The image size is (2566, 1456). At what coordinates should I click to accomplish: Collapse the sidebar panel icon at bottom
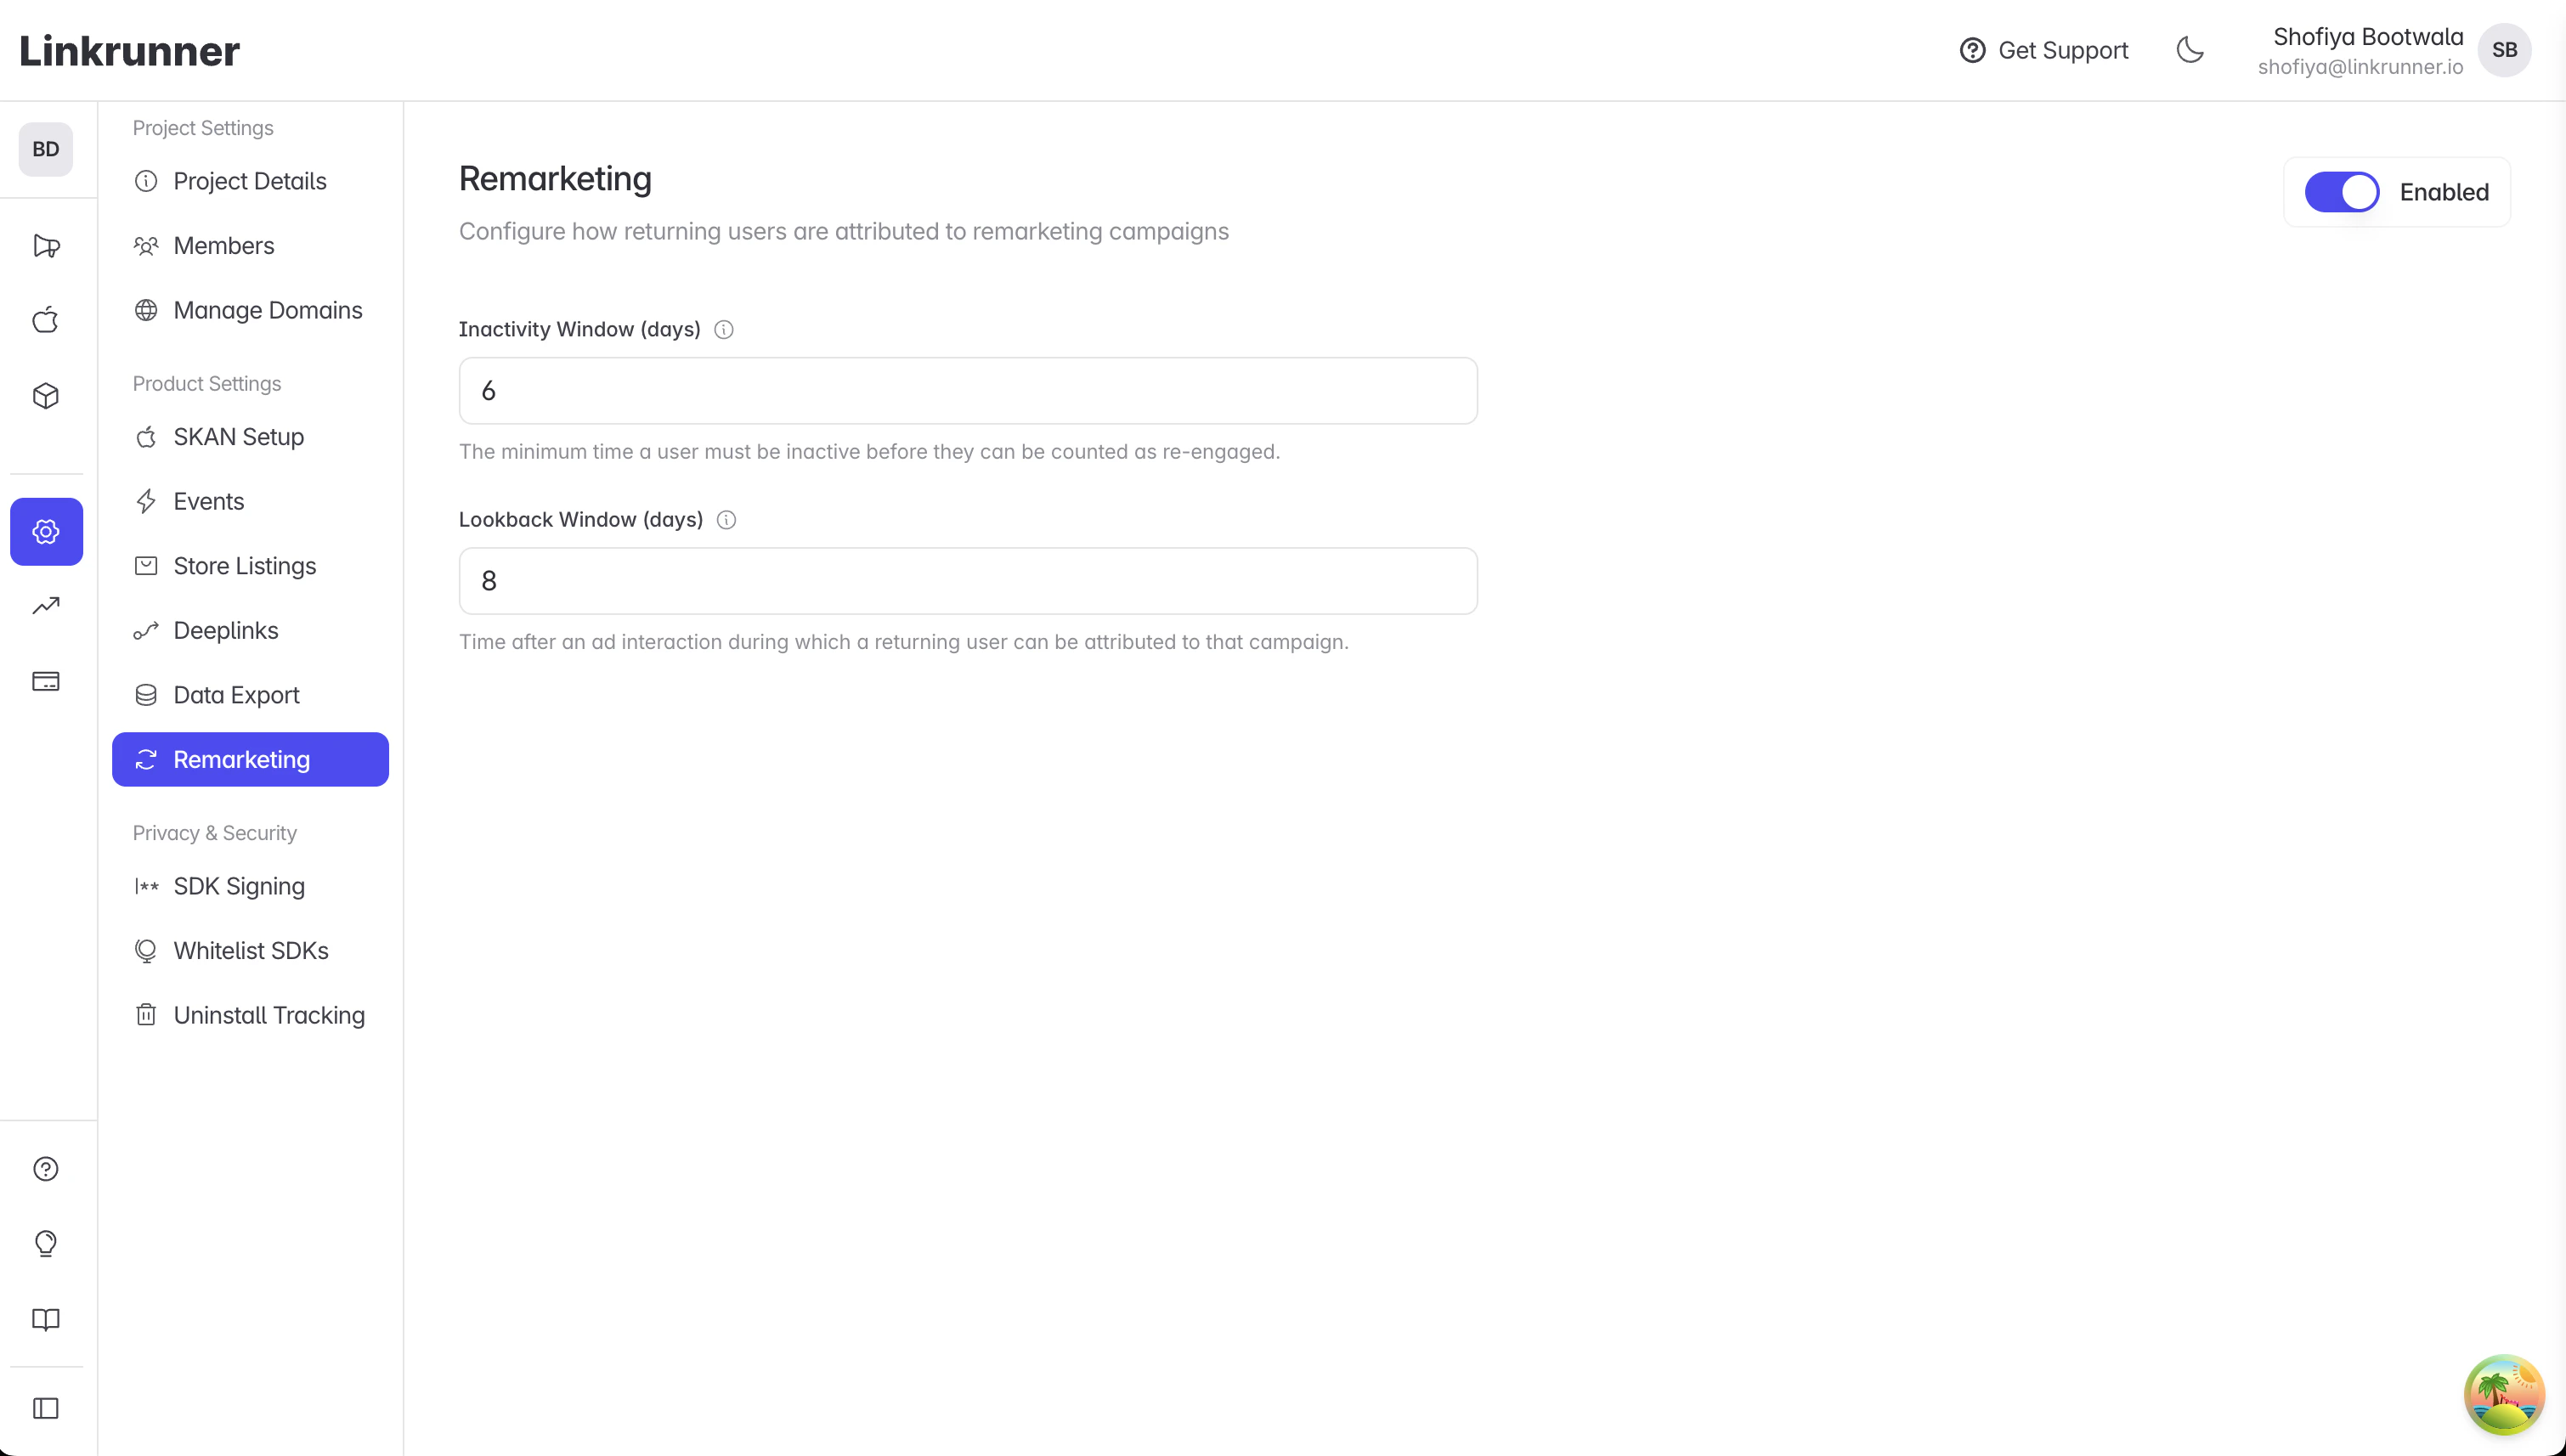[x=46, y=1408]
